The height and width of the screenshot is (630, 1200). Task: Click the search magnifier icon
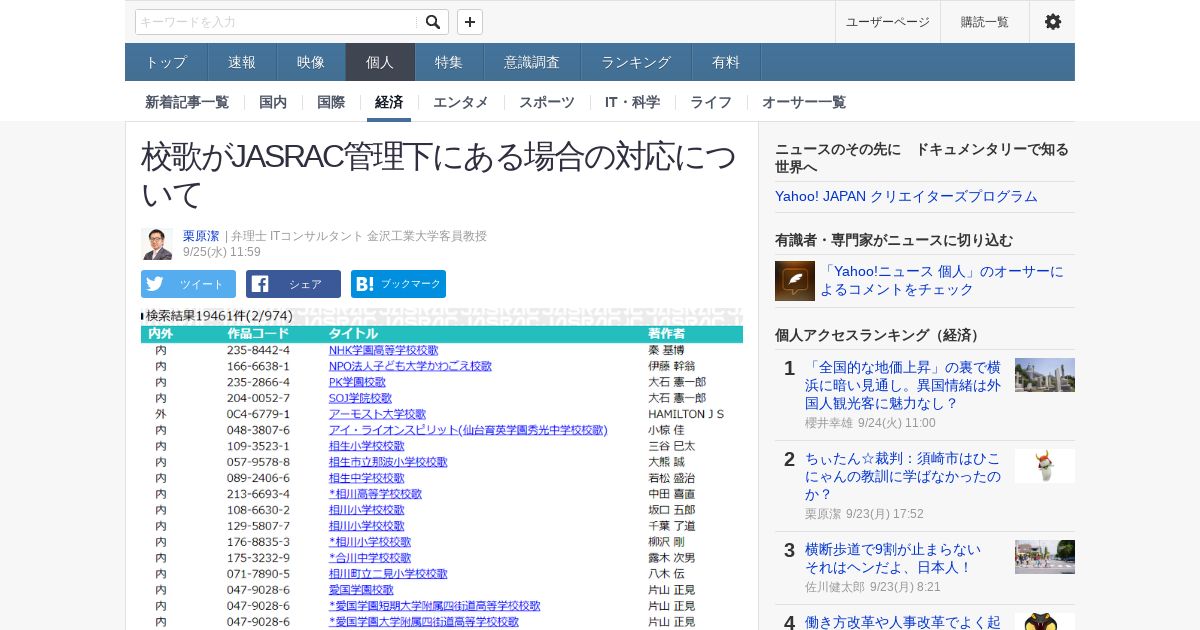click(x=432, y=22)
